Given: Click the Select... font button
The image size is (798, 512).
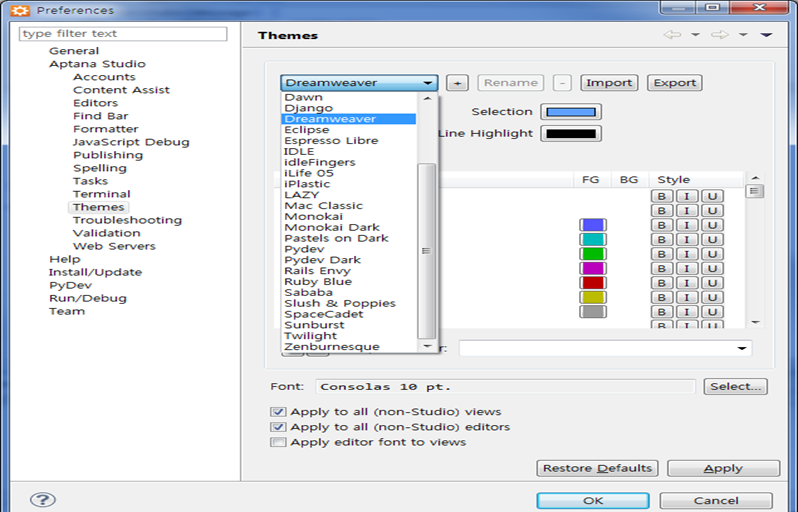Looking at the screenshot, I should (736, 387).
